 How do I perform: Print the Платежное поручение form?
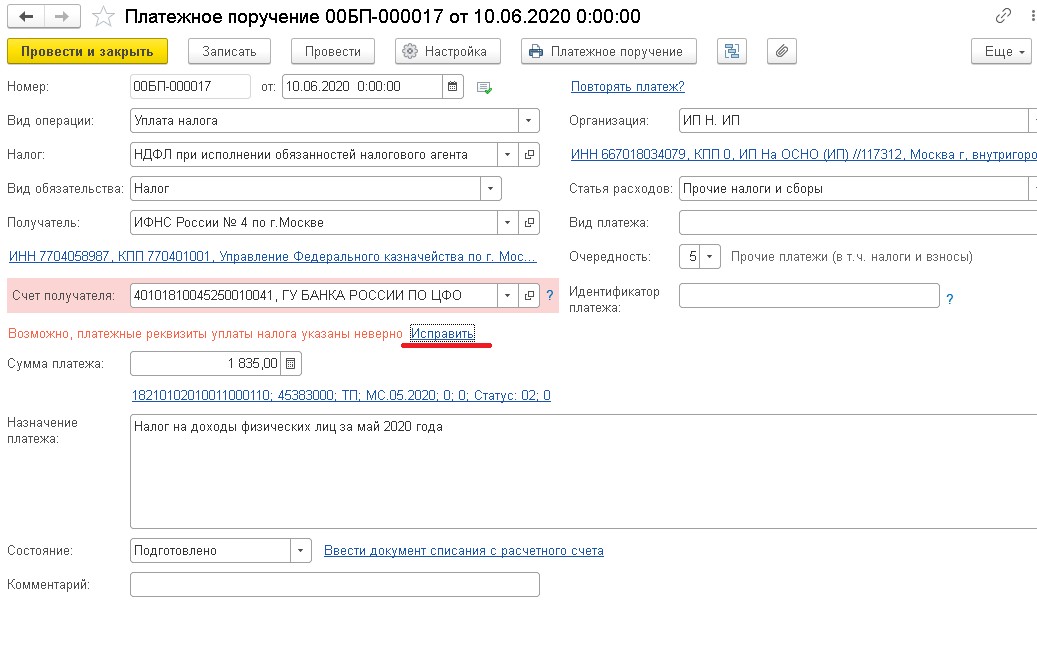tap(609, 51)
